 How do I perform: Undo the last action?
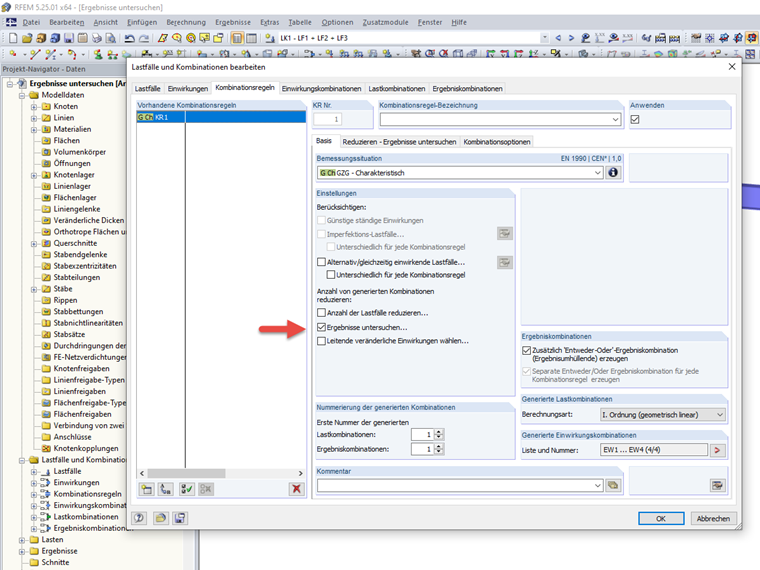[x=129, y=38]
